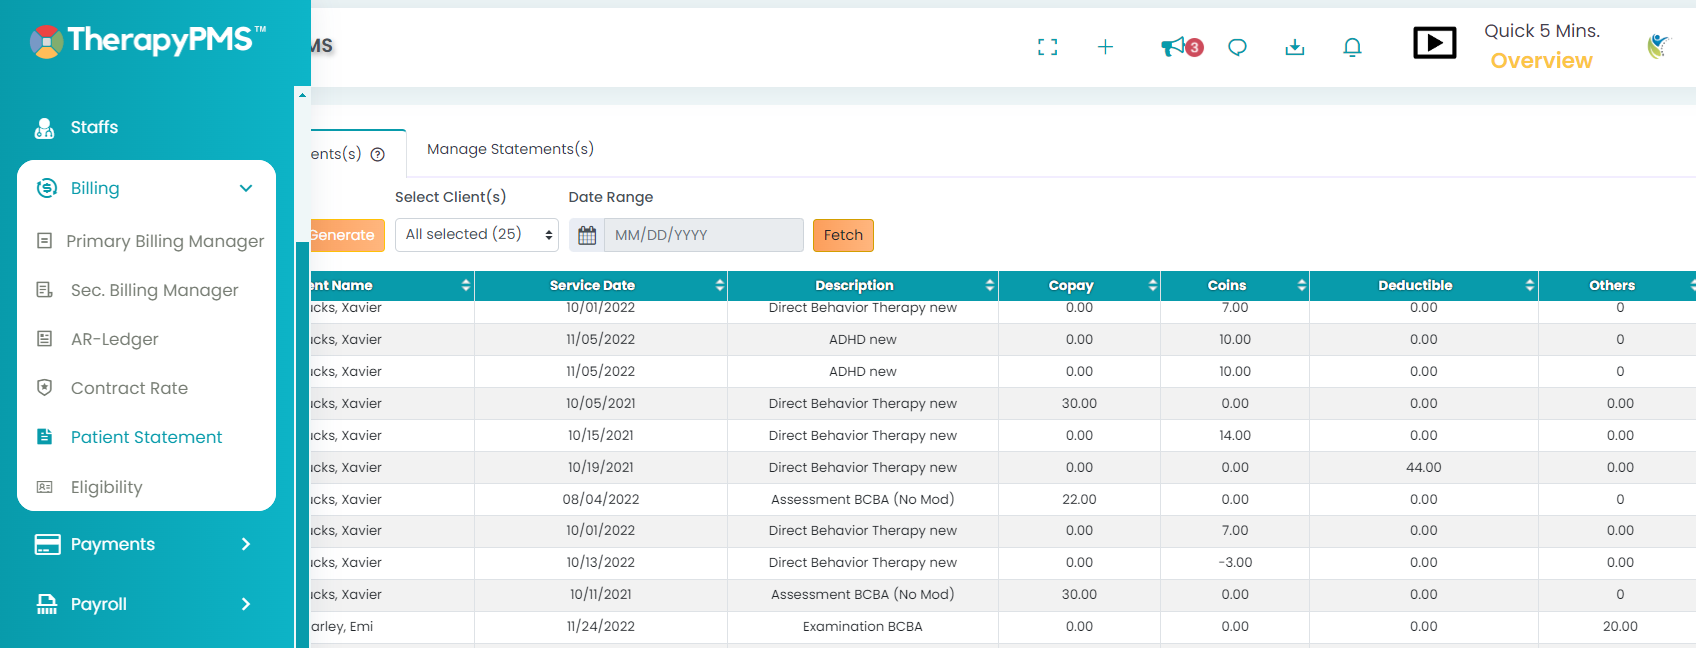Click the Fetch button

[x=843, y=235]
